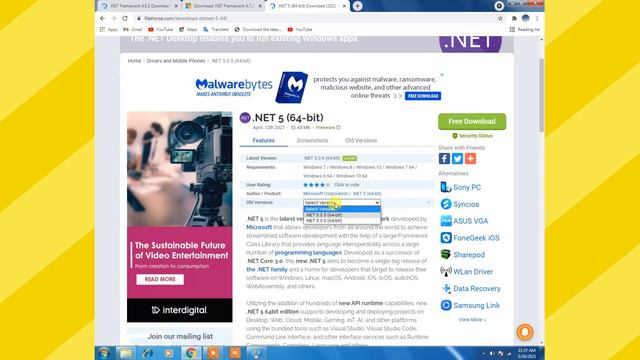Open the Gmail bookmark

[133, 29]
